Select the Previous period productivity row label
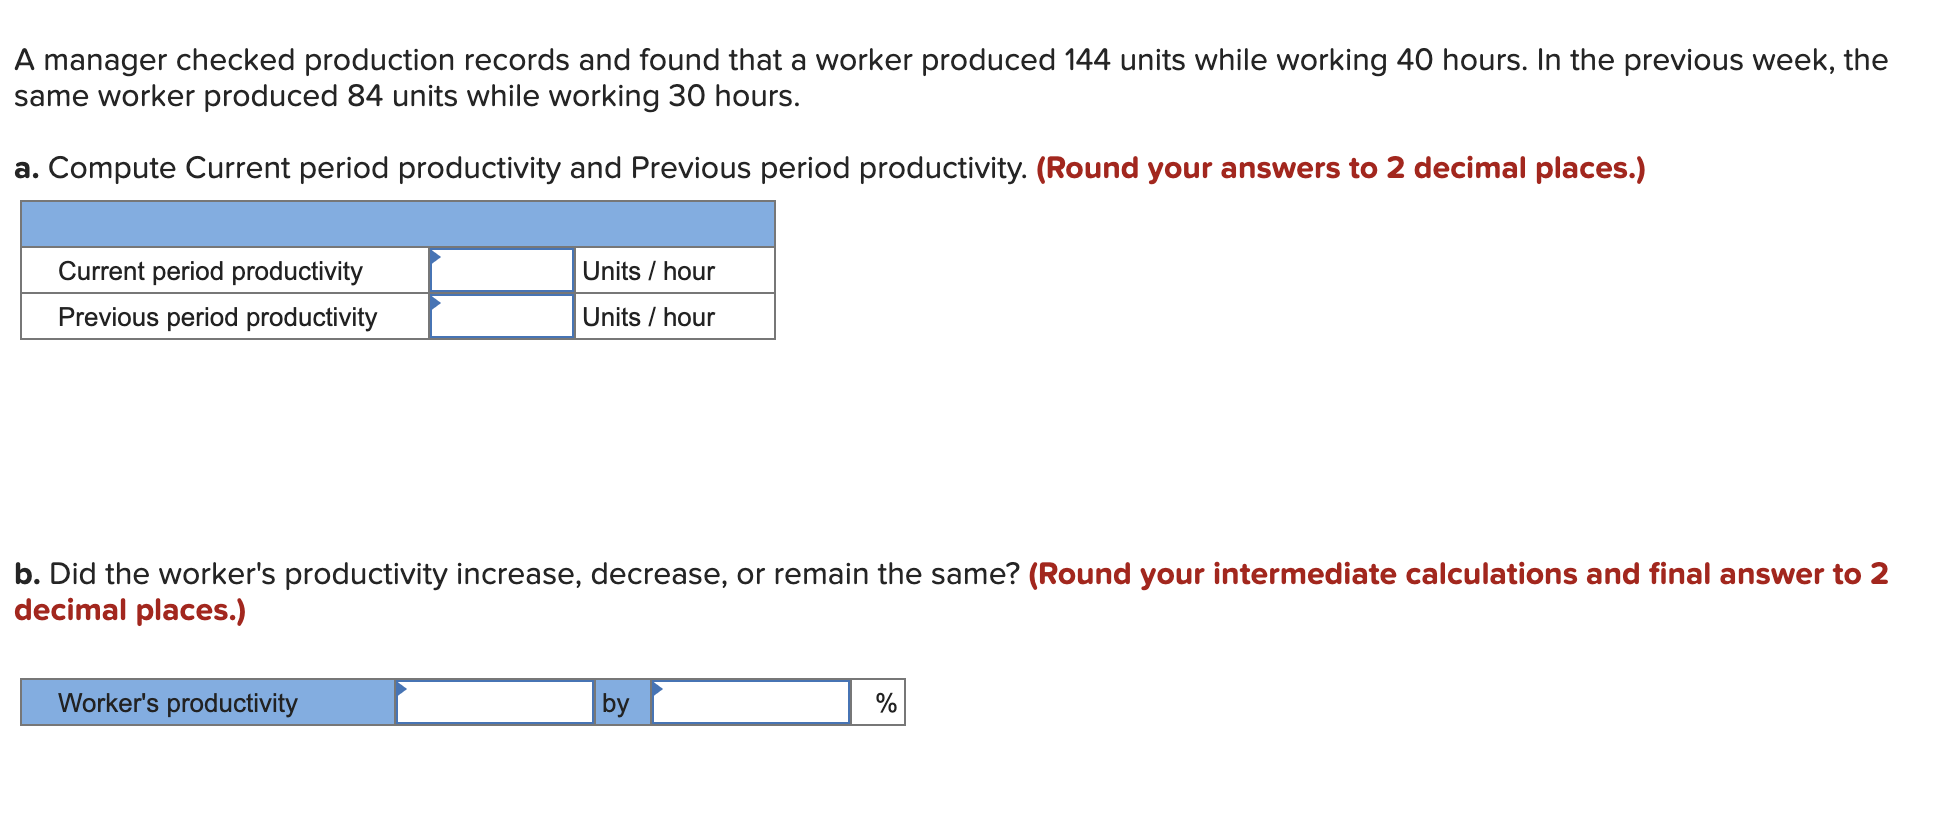 point(217,317)
